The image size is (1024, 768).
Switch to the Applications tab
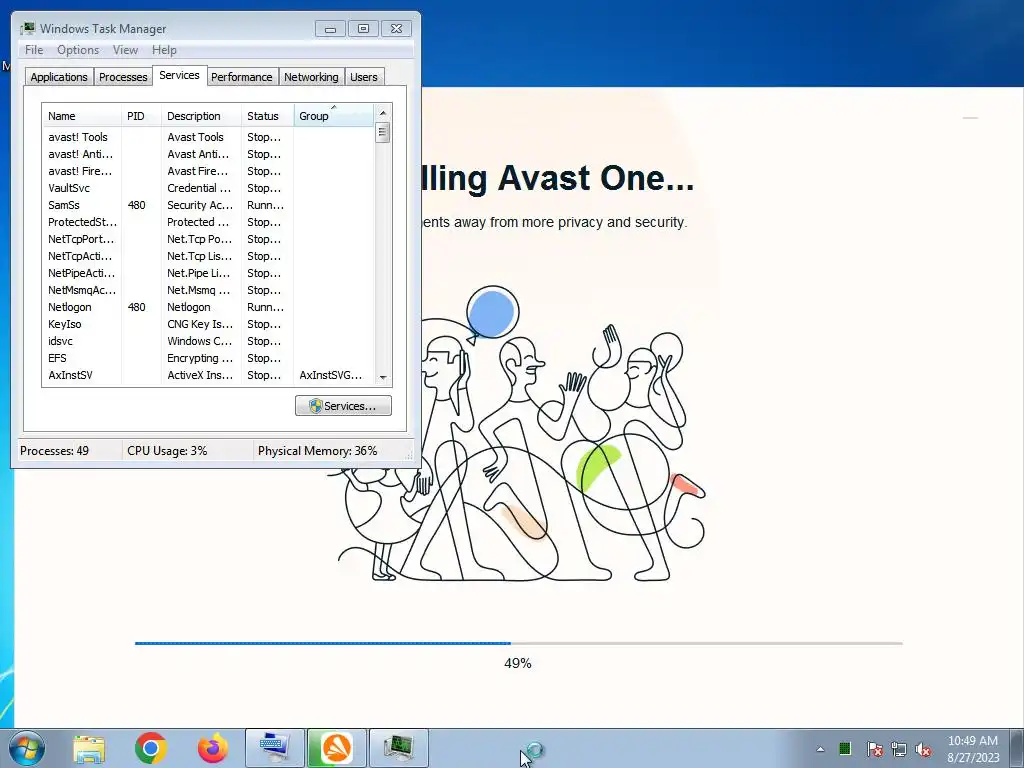(59, 76)
